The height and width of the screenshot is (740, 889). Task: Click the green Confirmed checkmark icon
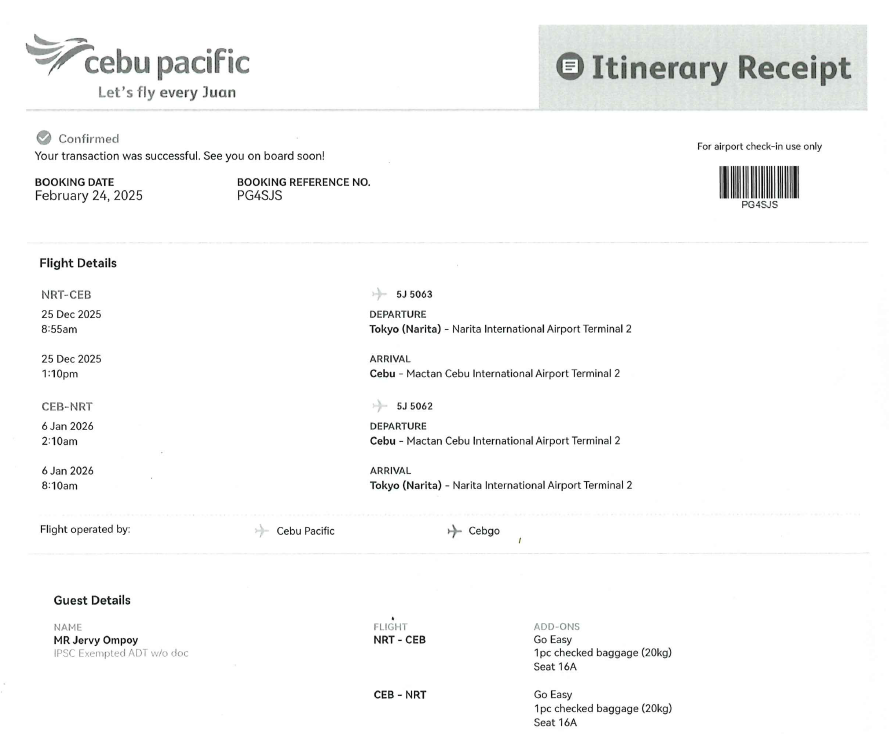(42, 138)
